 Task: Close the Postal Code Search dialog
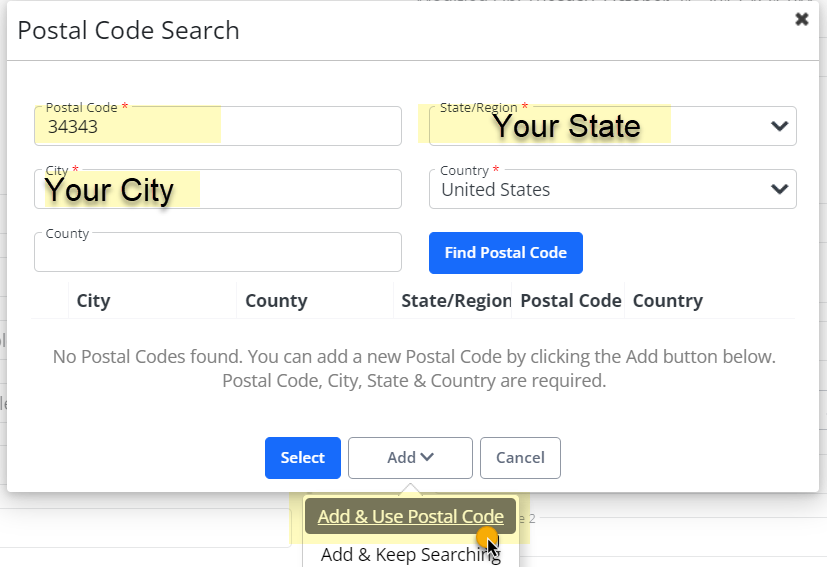[x=802, y=20]
